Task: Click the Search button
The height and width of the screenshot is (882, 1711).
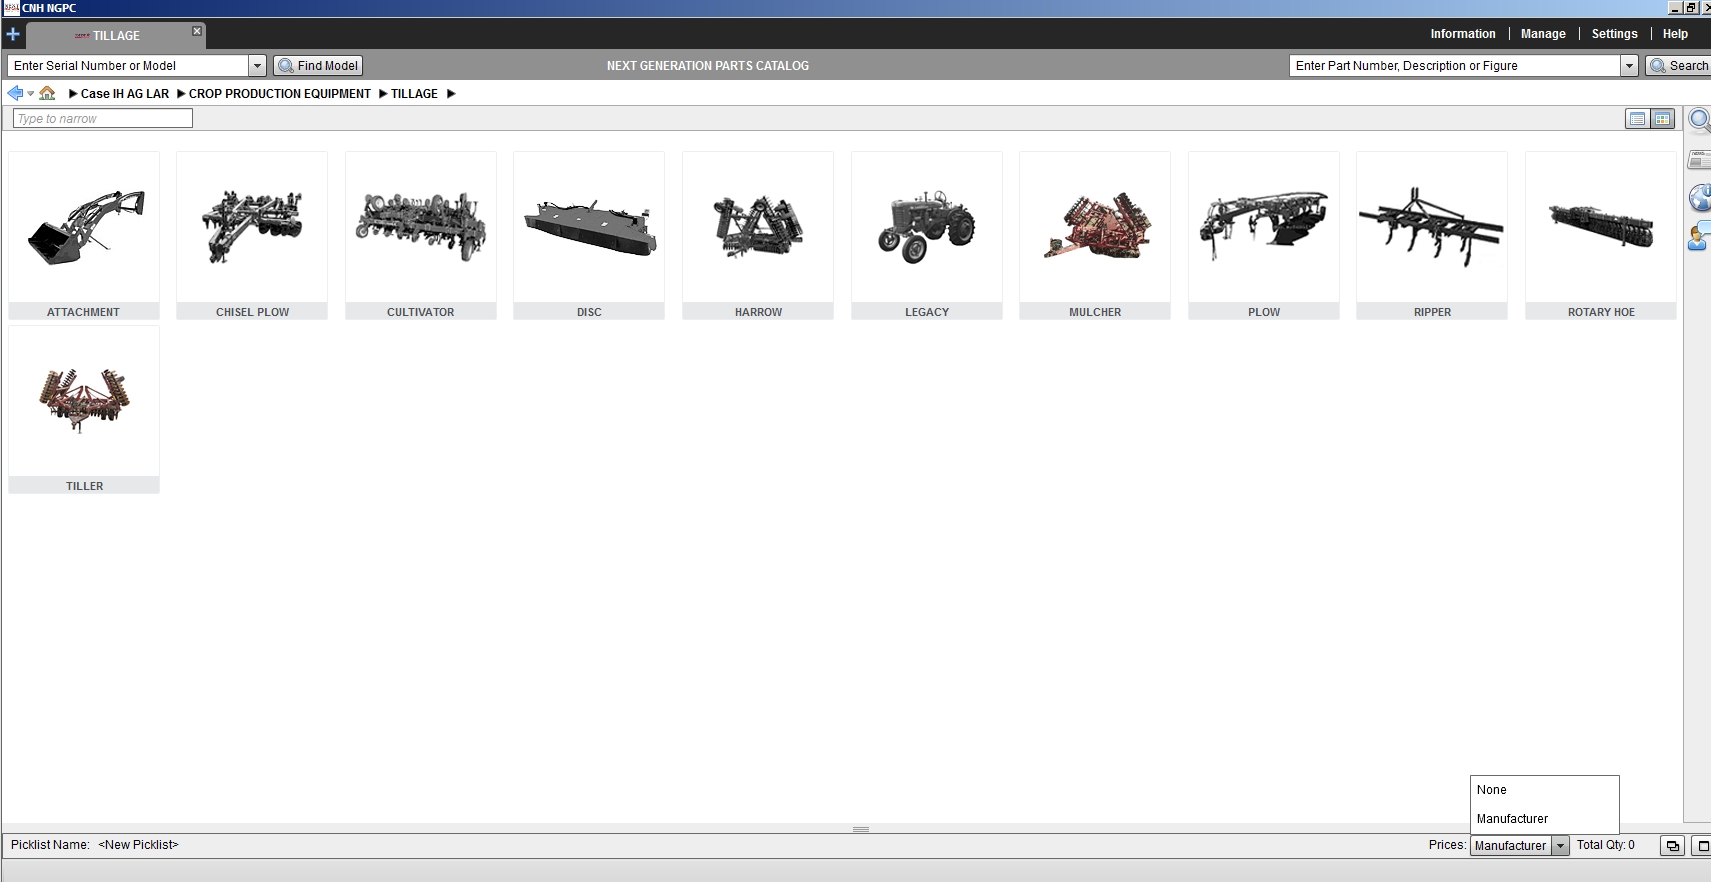Action: click(x=1679, y=66)
